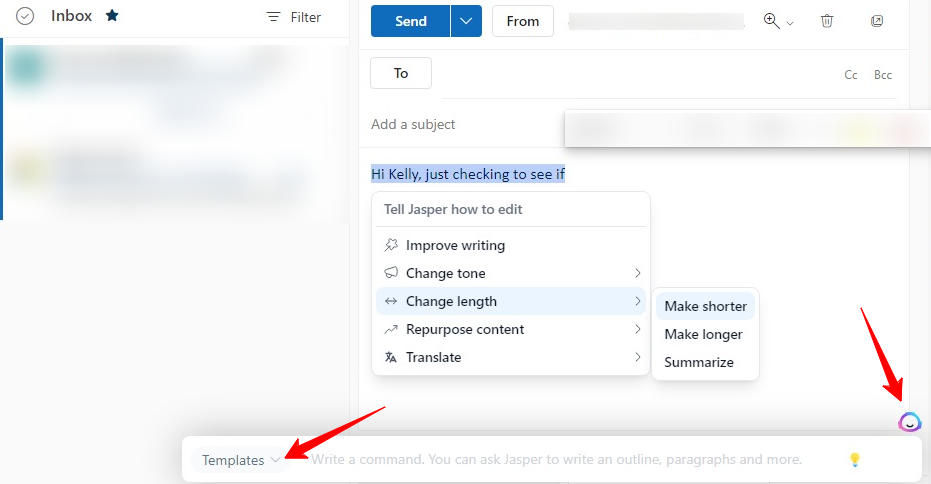This screenshot has height=484, width=931.
Task: Expand Repurpose content chevron arrow
Action: pyautogui.click(x=638, y=329)
